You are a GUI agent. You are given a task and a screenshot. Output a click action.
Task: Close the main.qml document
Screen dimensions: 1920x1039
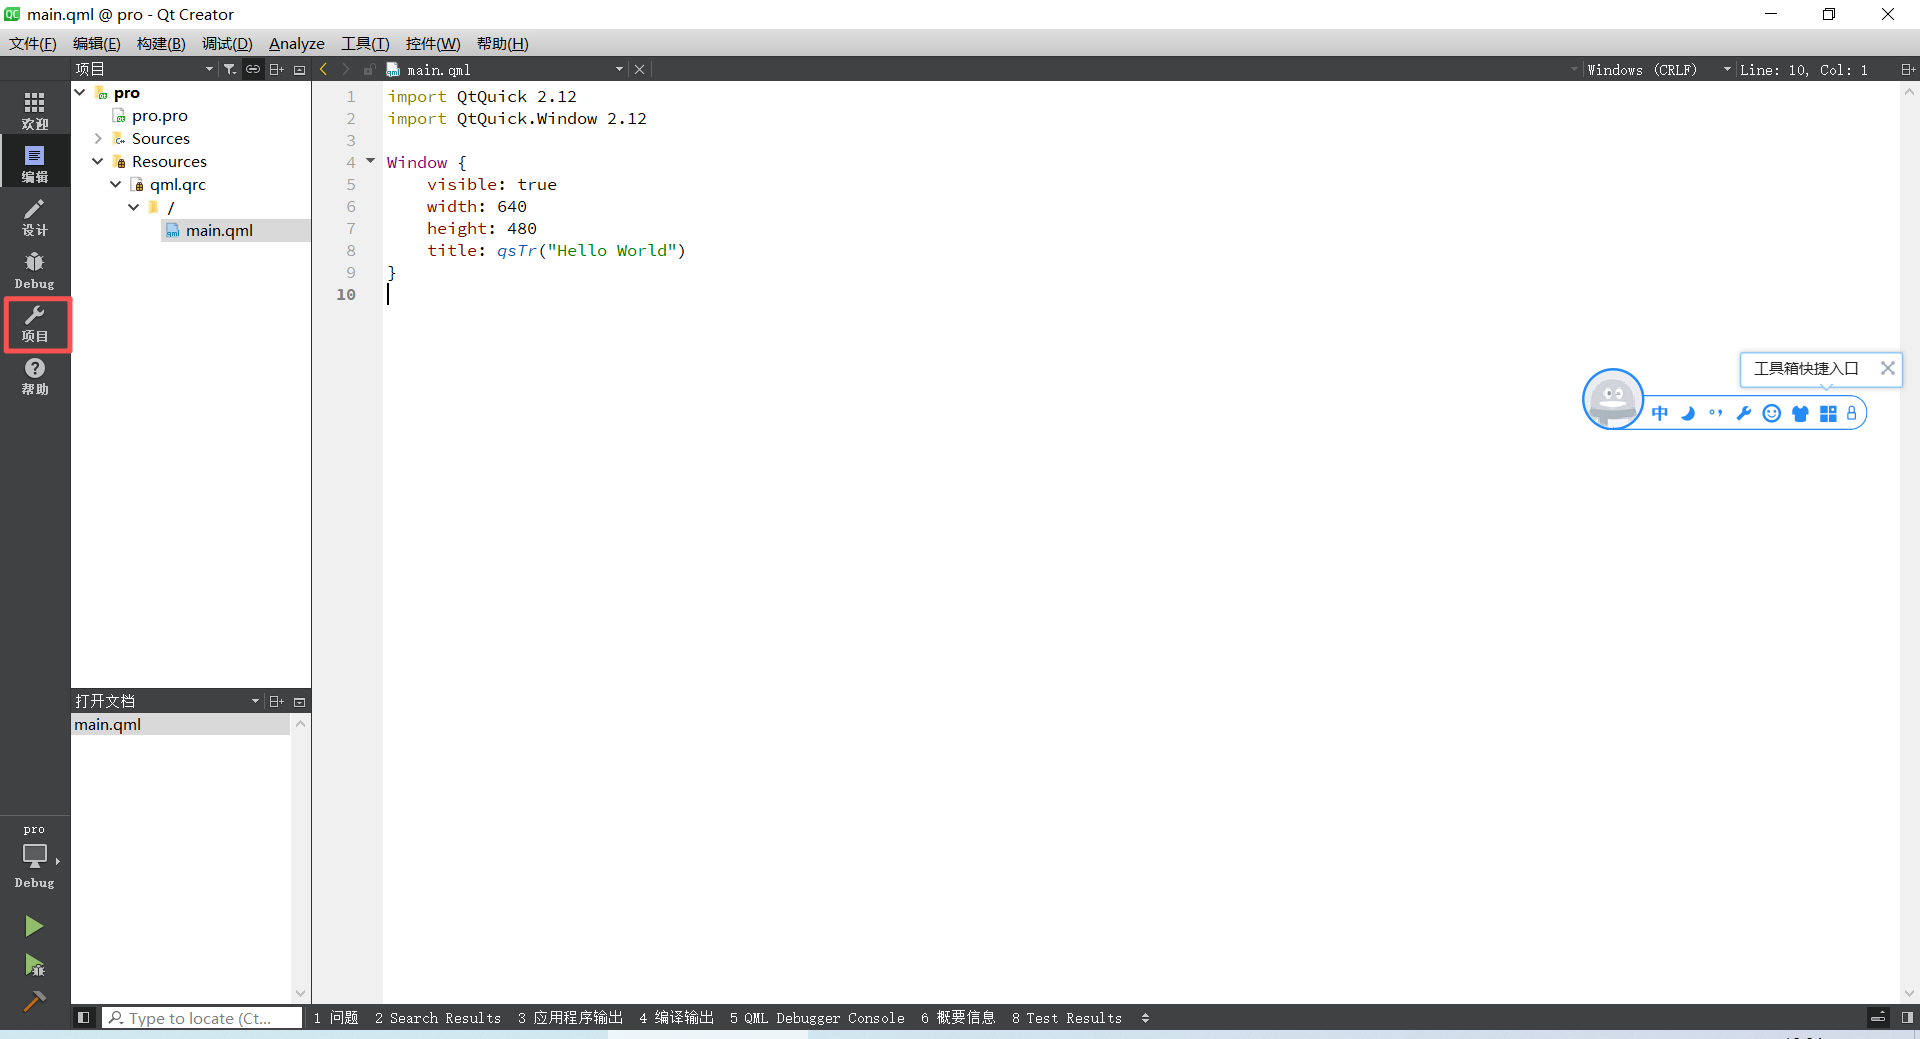(640, 69)
